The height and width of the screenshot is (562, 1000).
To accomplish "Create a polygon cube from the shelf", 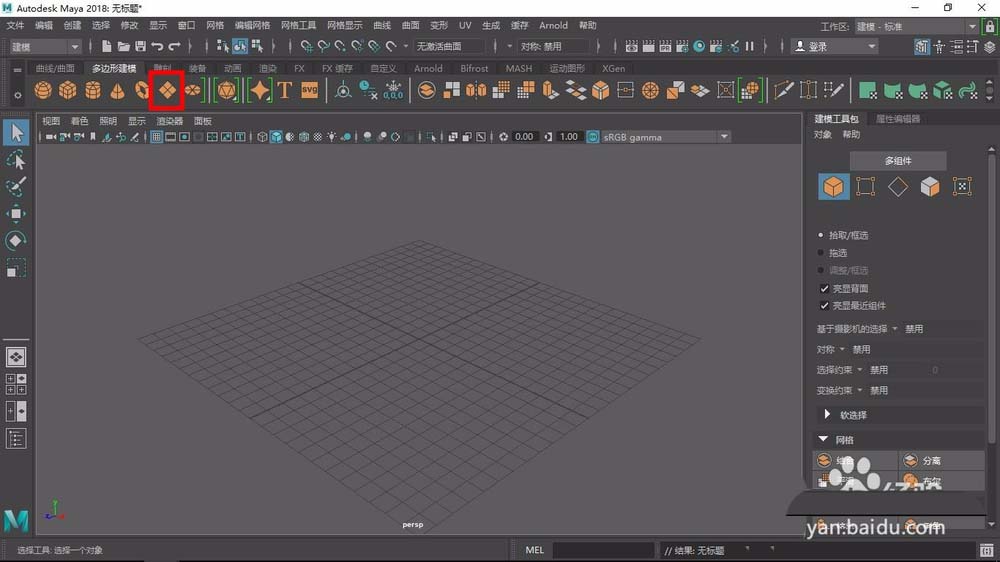I will [x=68, y=90].
